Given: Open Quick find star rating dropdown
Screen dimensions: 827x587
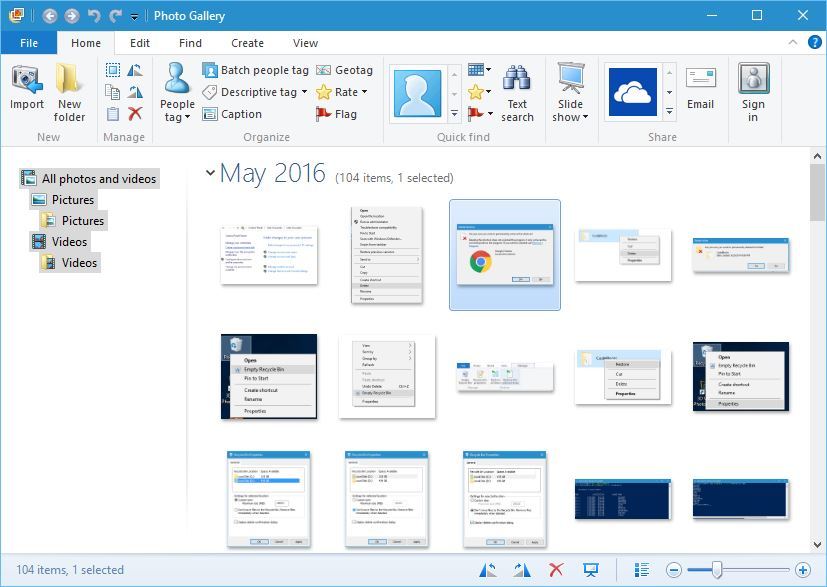Looking at the screenshot, I should (x=489, y=92).
